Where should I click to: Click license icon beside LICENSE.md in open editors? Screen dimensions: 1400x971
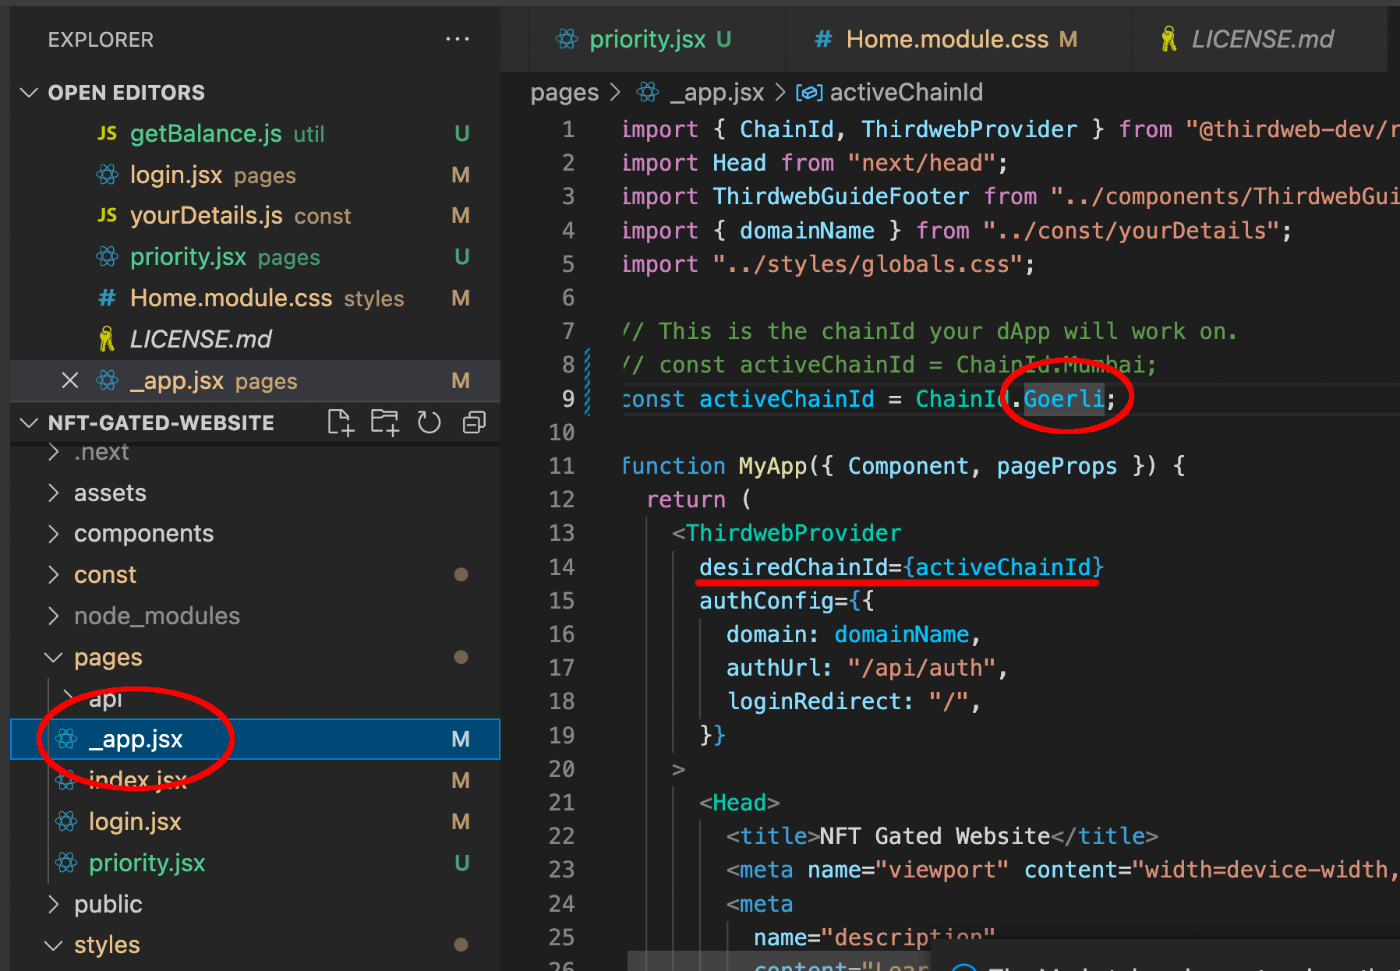click(x=107, y=339)
